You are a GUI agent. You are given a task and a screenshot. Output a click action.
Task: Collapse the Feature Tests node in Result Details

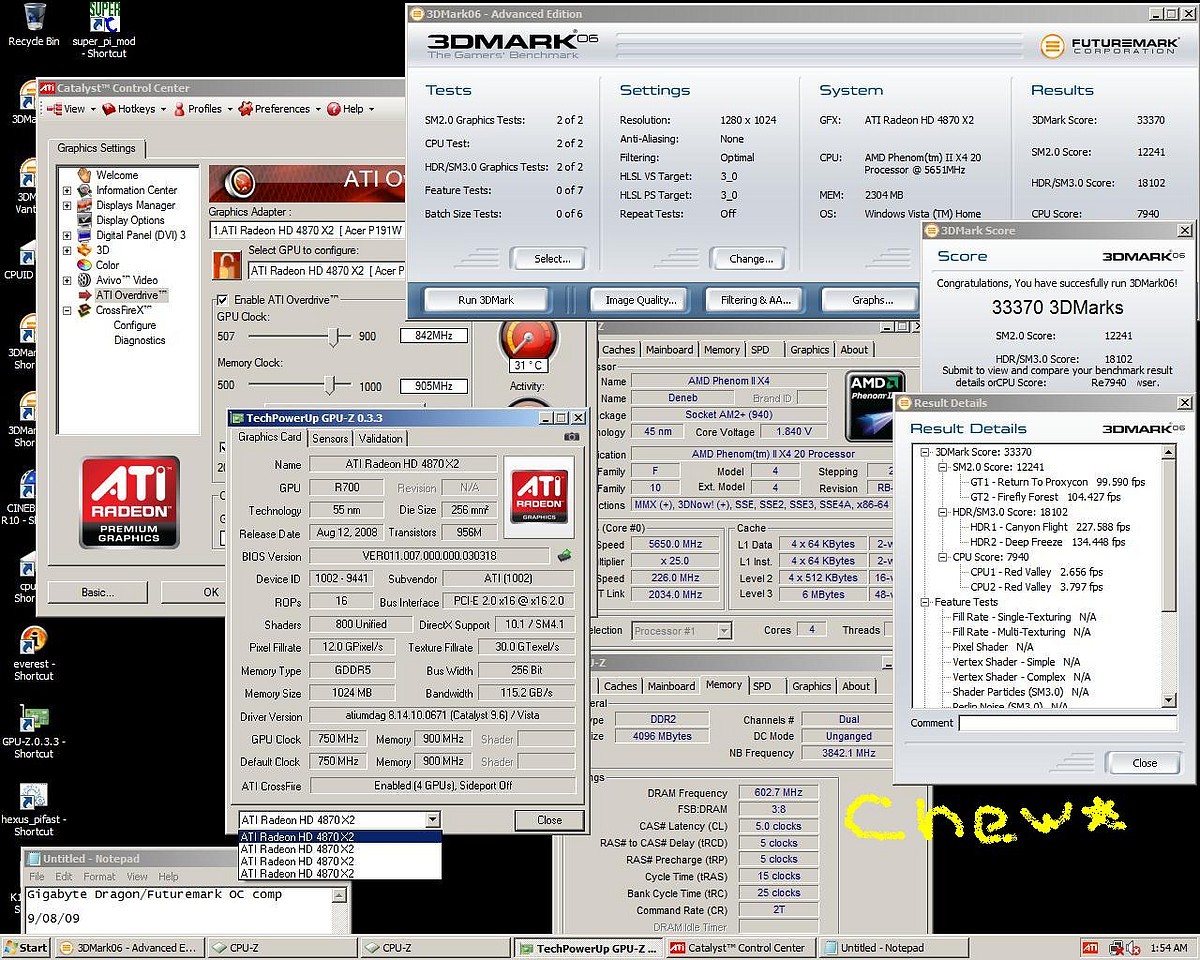(925, 602)
